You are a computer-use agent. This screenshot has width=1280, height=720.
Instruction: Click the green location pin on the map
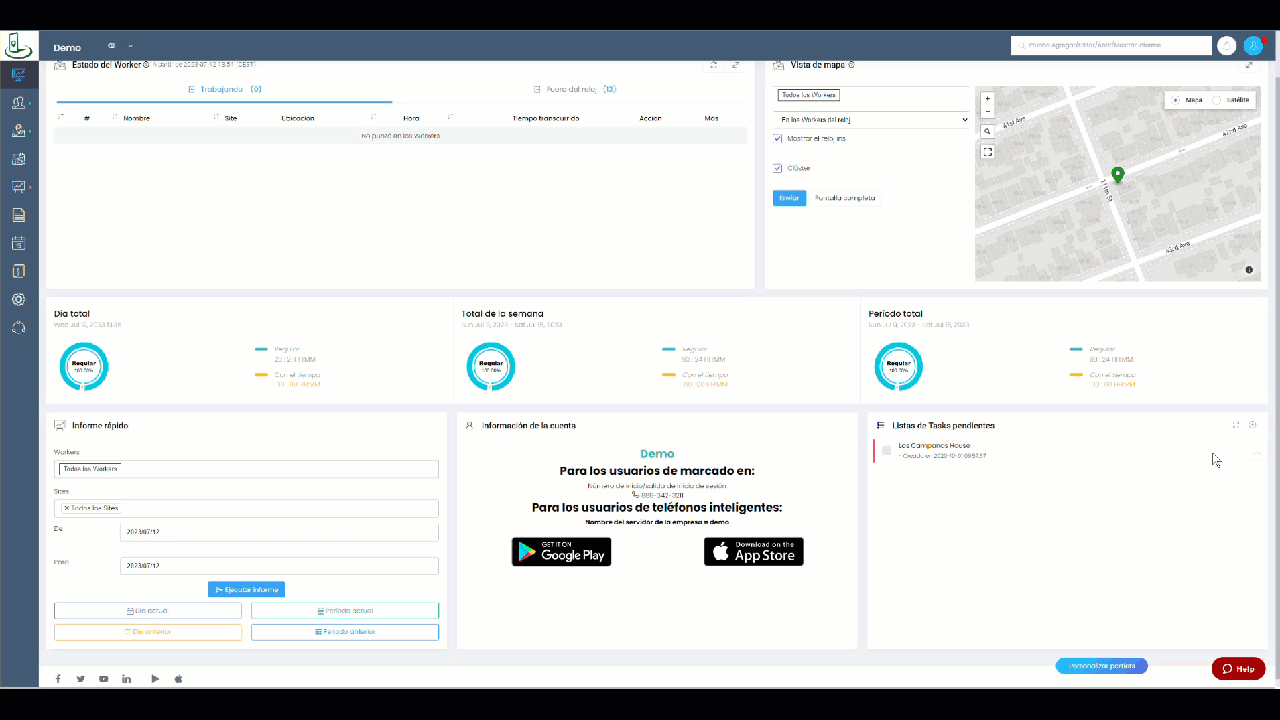click(x=1118, y=175)
